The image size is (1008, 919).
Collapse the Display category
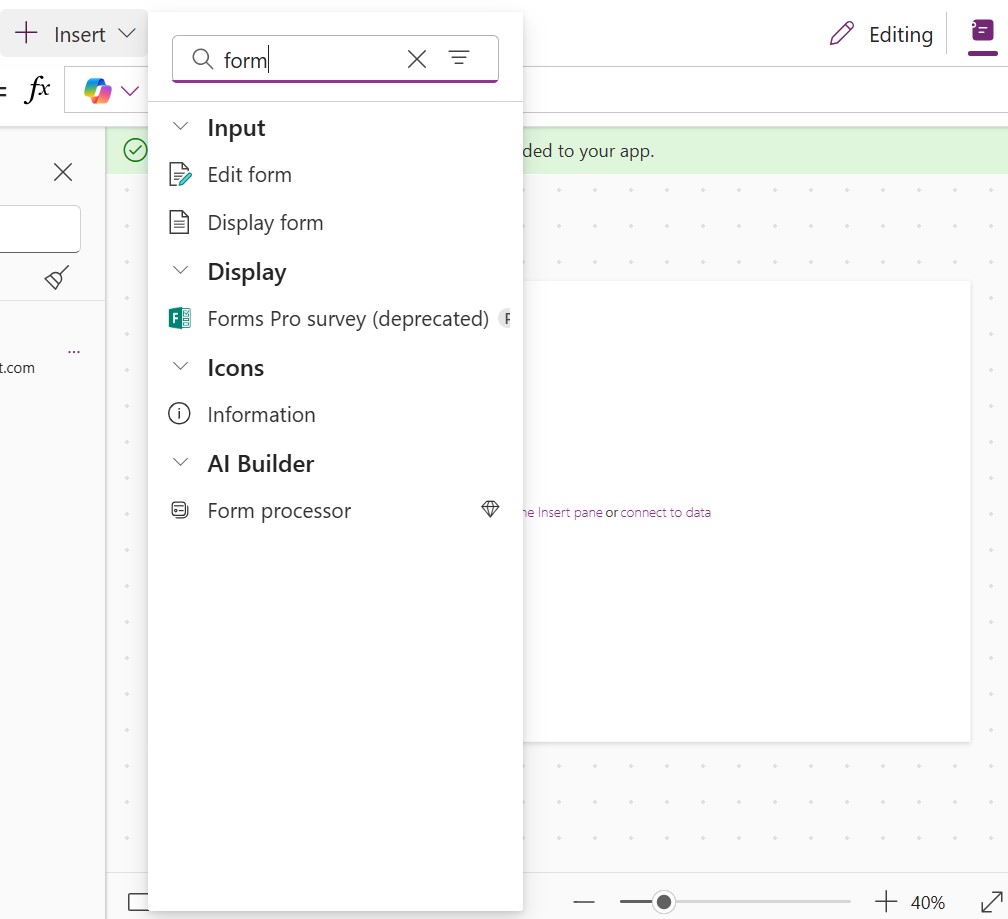pyautogui.click(x=181, y=271)
